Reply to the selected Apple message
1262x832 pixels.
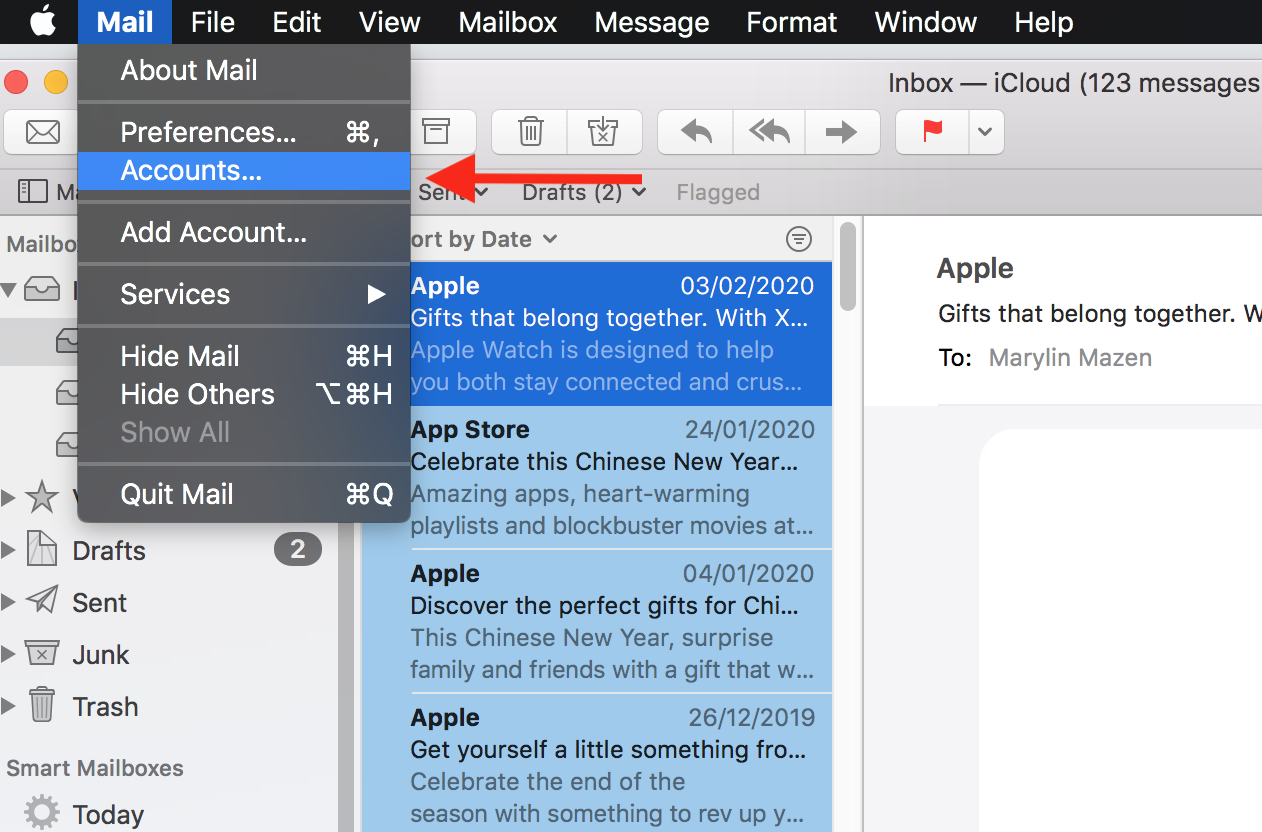(694, 131)
